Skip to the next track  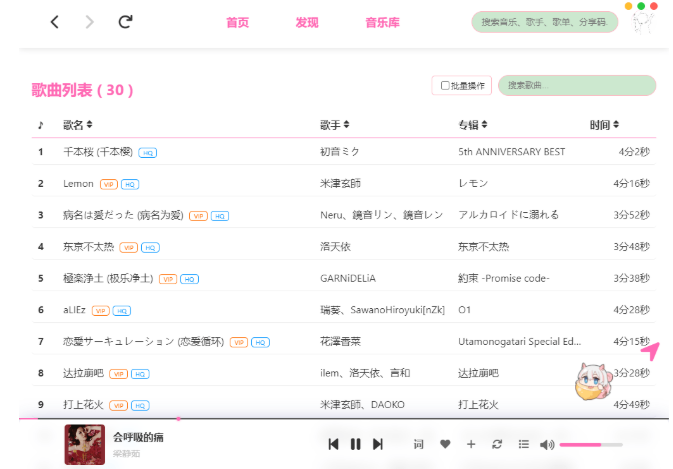pyautogui.click(x=378, y=444)
